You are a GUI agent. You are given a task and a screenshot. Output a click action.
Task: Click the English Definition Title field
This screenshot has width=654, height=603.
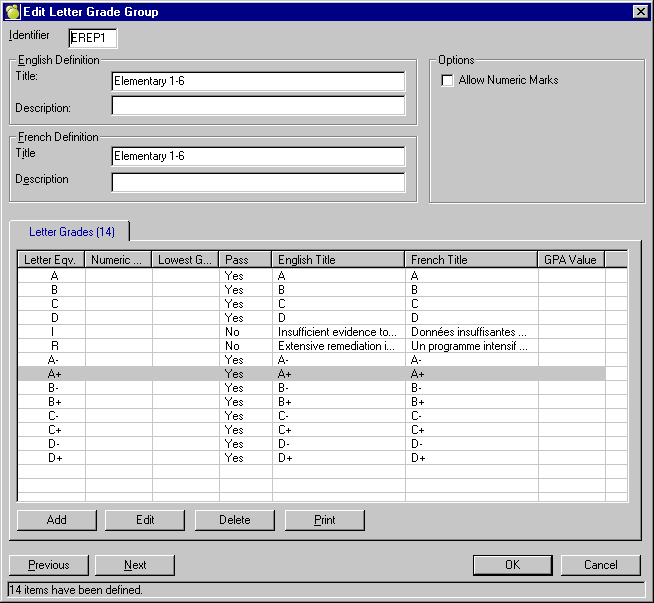[x=258, y=81]
